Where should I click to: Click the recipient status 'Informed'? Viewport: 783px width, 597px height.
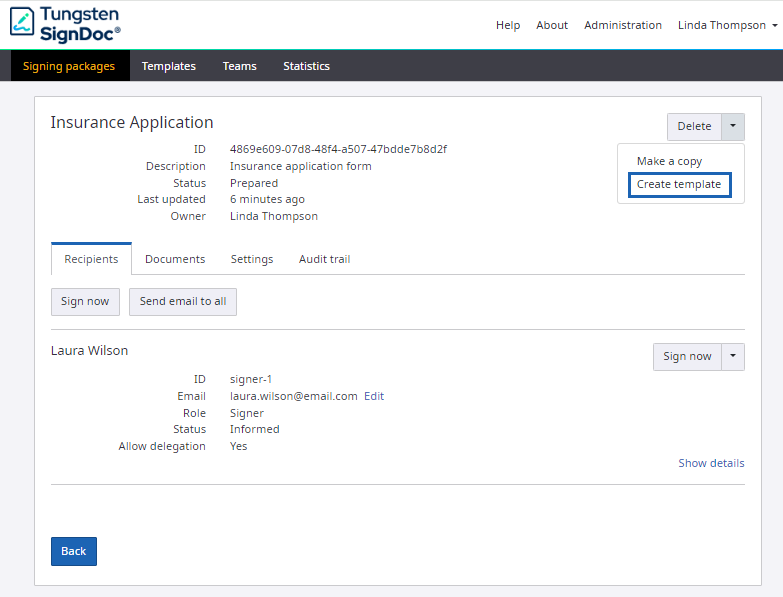tap(255, 429)
